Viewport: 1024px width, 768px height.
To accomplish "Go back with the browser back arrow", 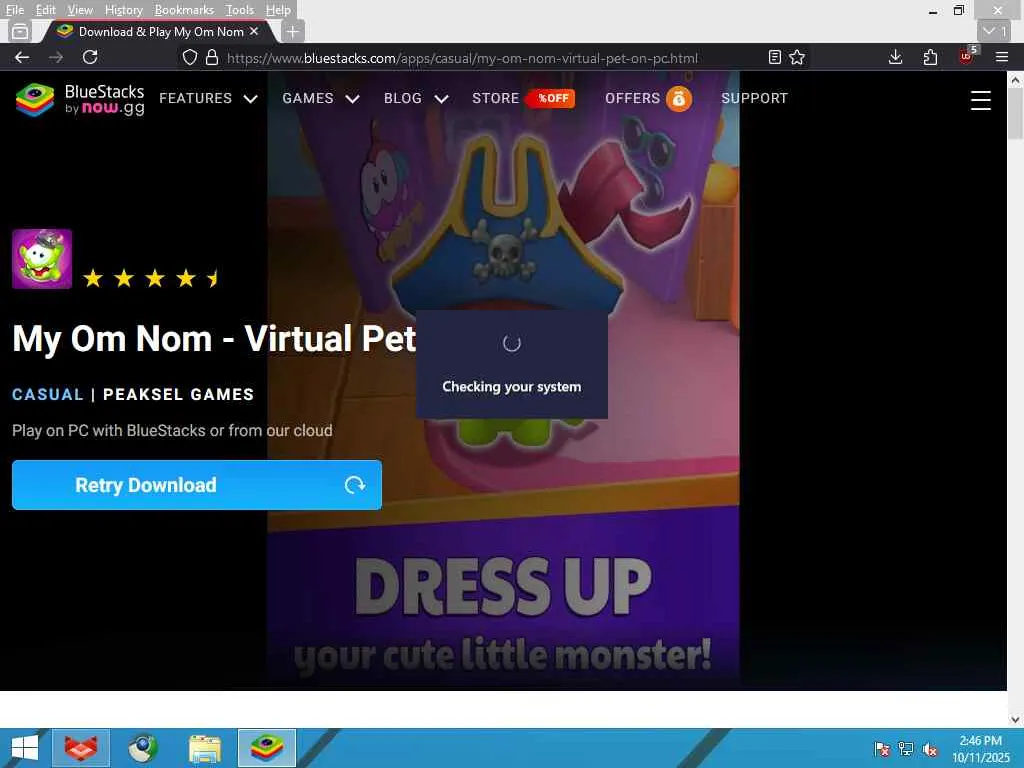I will 22,57.
